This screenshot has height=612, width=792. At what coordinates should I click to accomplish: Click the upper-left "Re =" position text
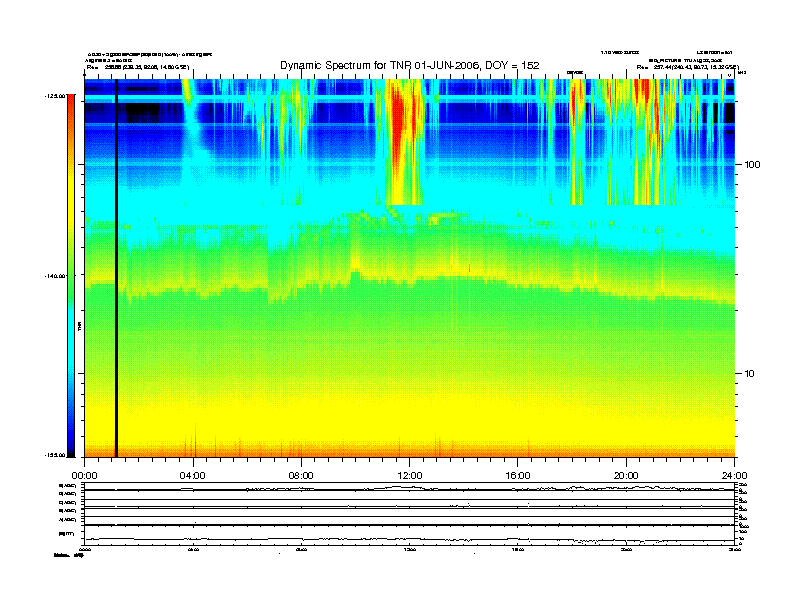(x=138, y=67)
